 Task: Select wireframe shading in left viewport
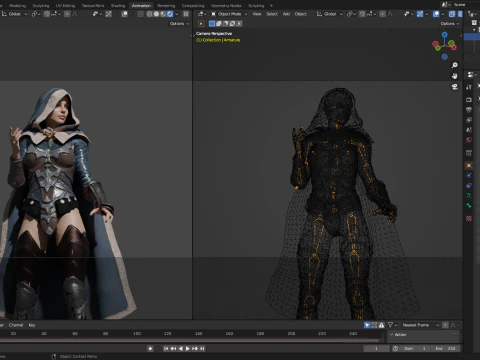[x=149, y=14]
